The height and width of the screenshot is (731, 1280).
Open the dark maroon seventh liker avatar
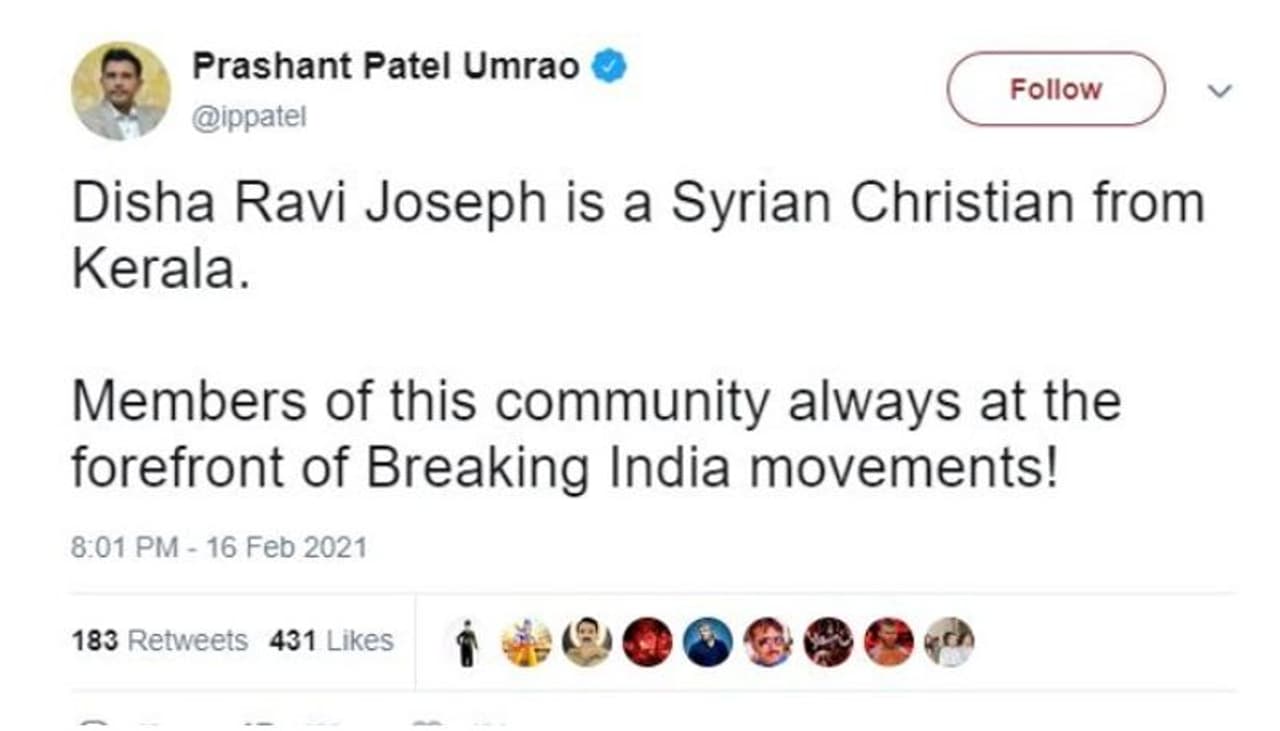(x=829, y=642)
